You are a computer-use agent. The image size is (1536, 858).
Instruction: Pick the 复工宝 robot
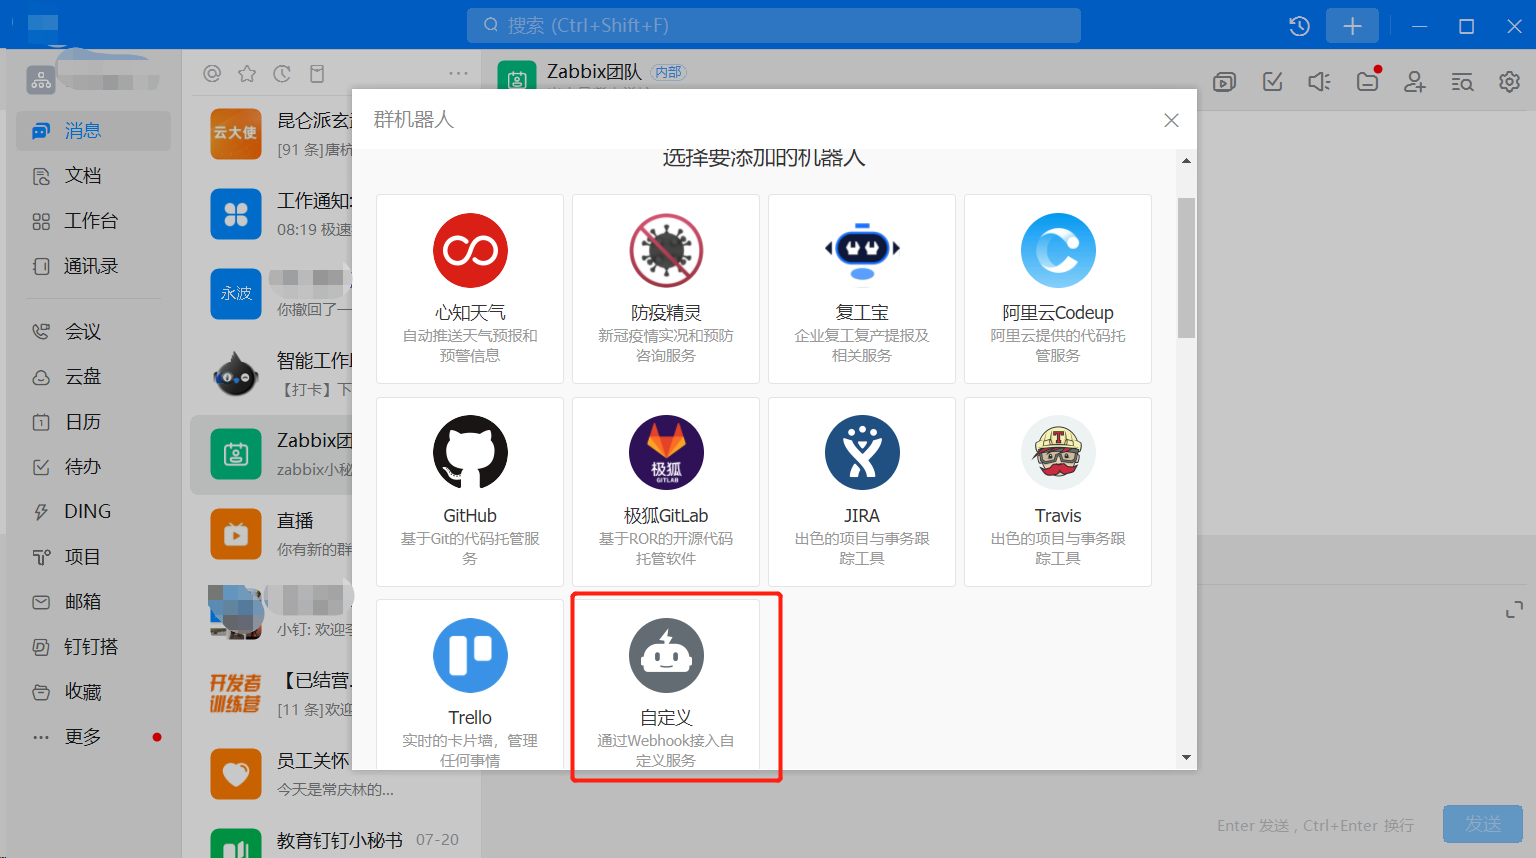[x=862, y=289]
